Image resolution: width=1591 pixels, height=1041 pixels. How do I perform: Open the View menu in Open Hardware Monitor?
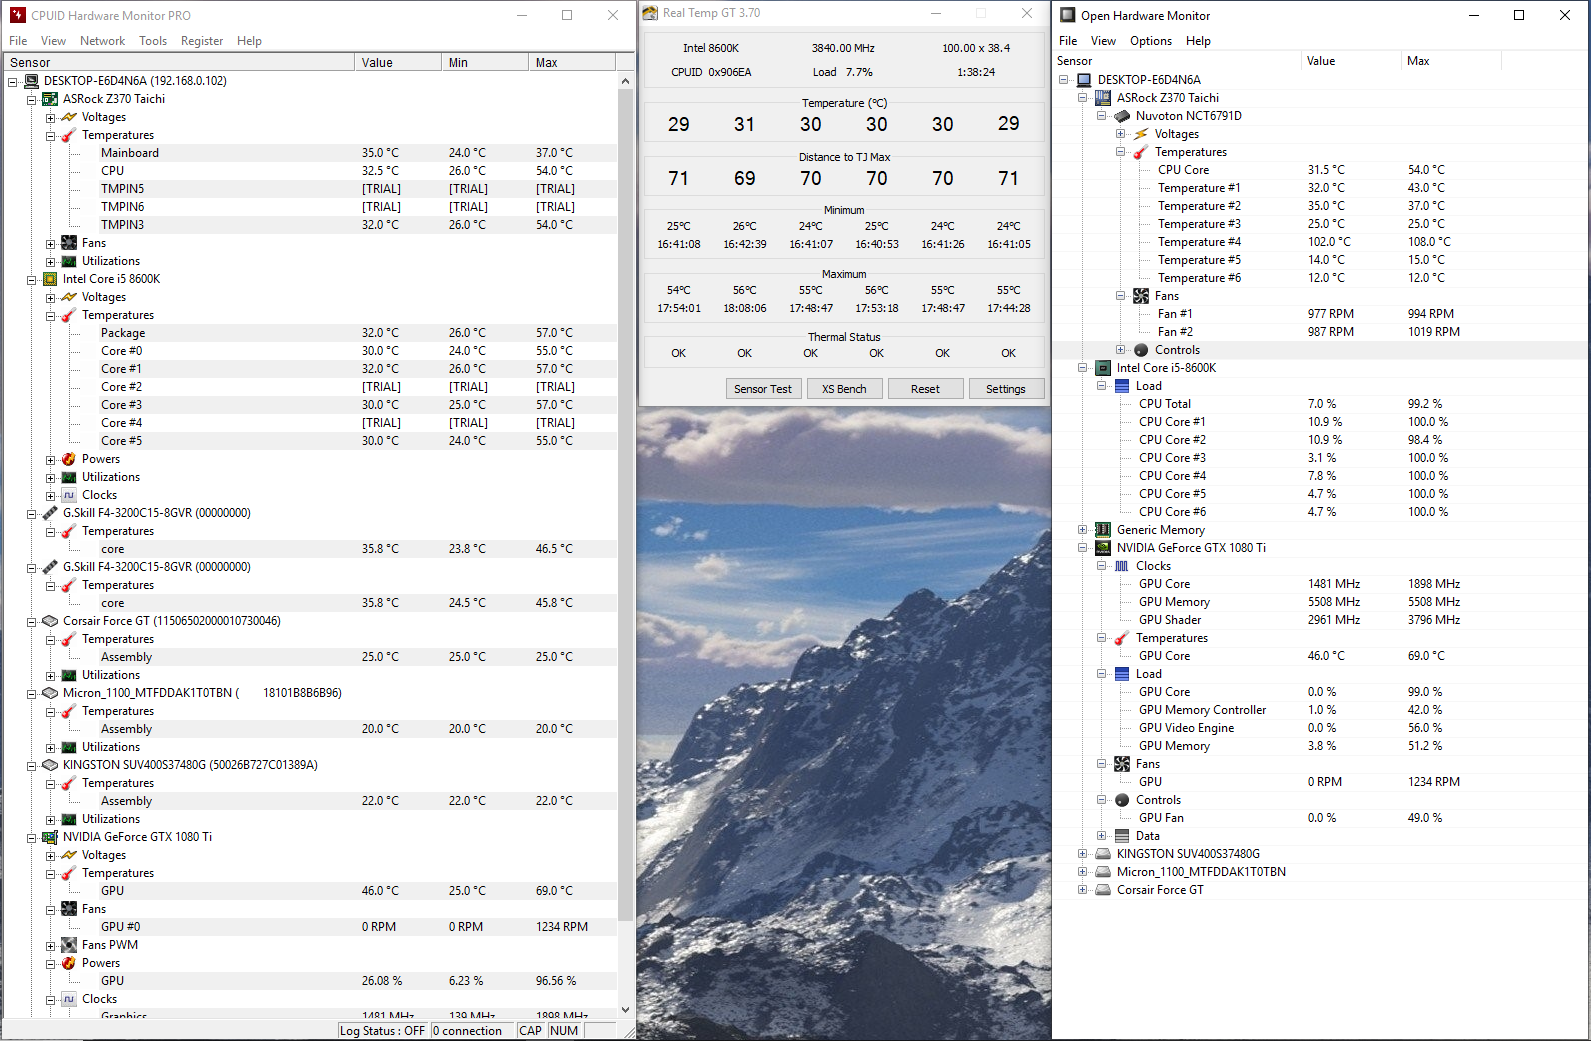[1103, 41]
